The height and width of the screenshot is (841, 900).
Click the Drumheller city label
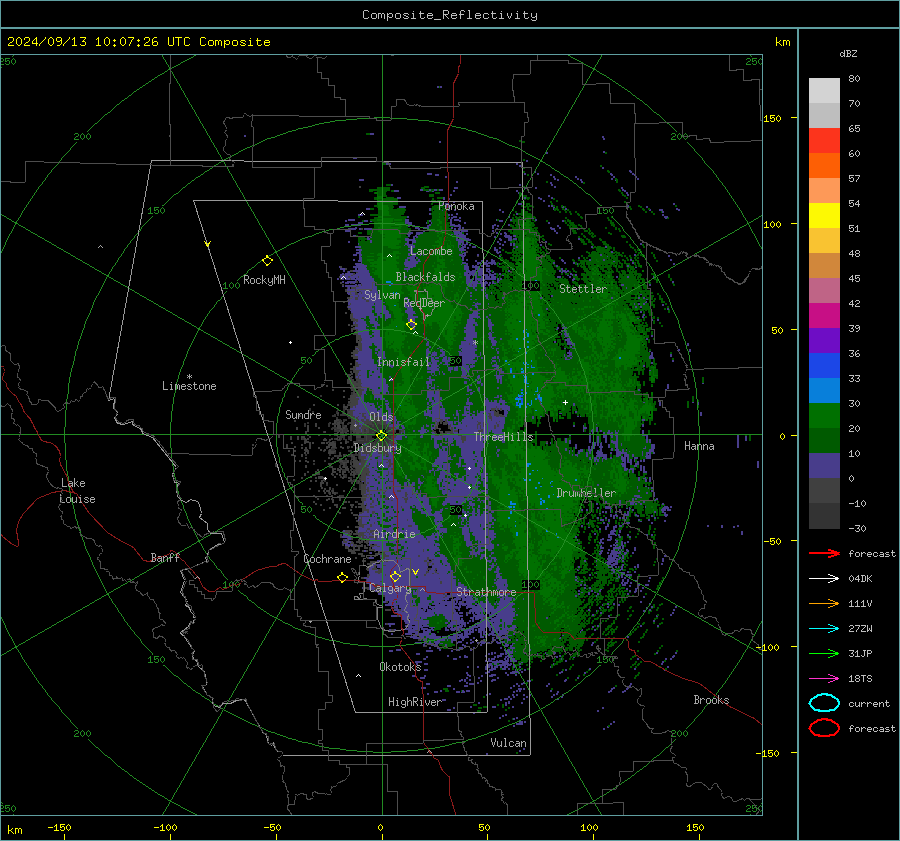tap(586, 493)
